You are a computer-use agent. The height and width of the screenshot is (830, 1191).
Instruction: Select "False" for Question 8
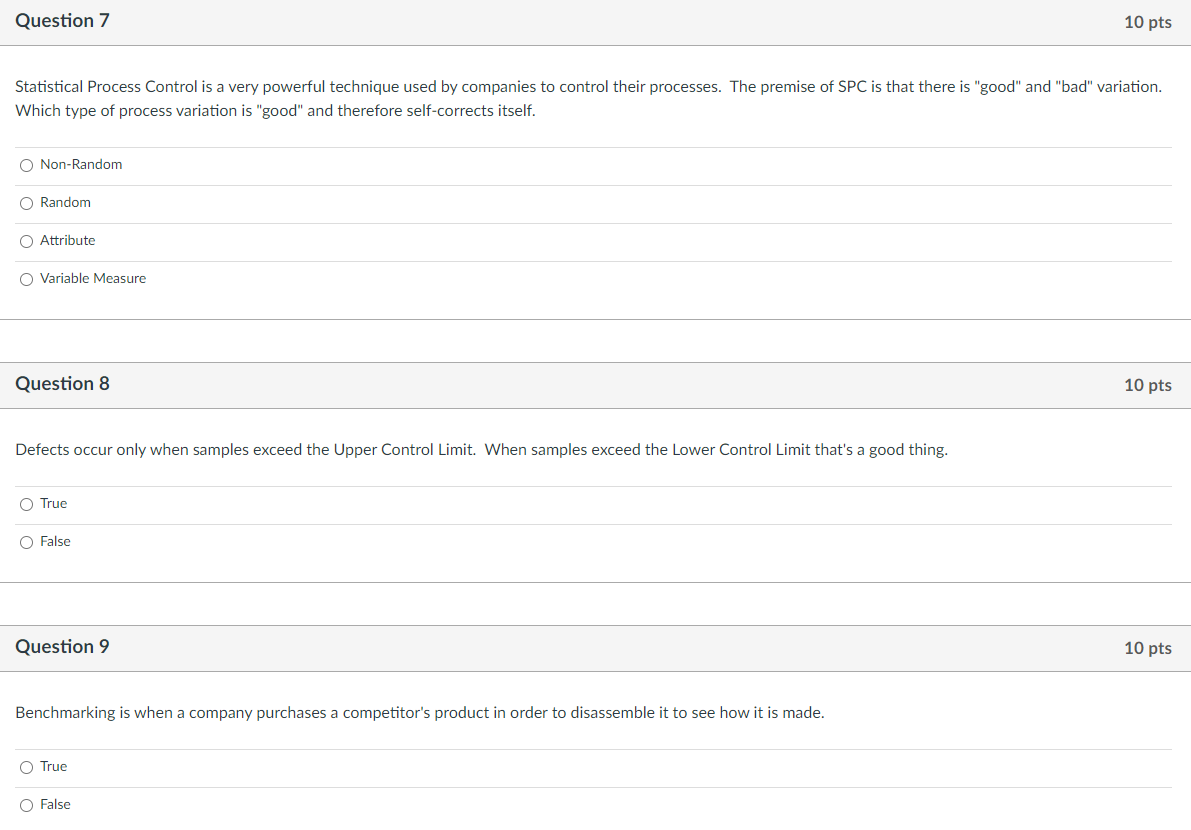26,542
